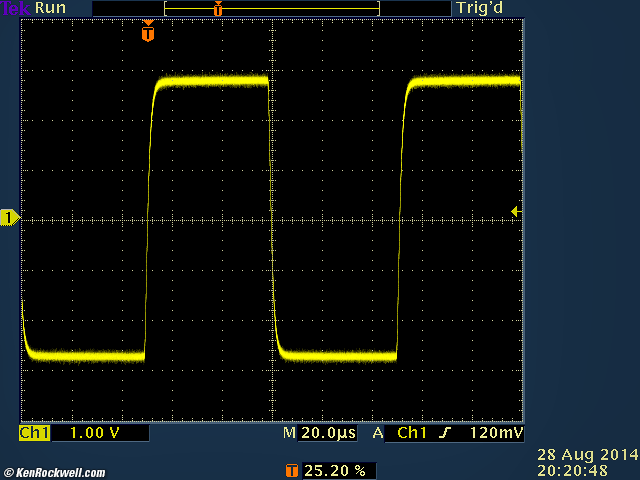The image size is (640, 480).
Task: Click the orange T icon beside 25.20 %
Action: tap(292, 469)
